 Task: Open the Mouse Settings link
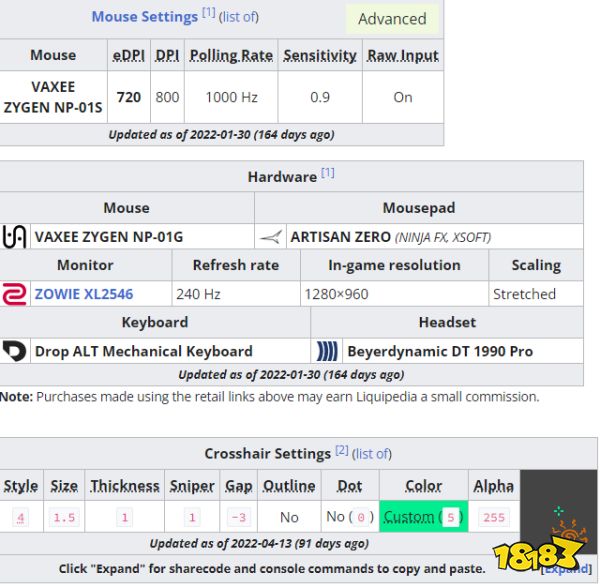pos(145,17)
